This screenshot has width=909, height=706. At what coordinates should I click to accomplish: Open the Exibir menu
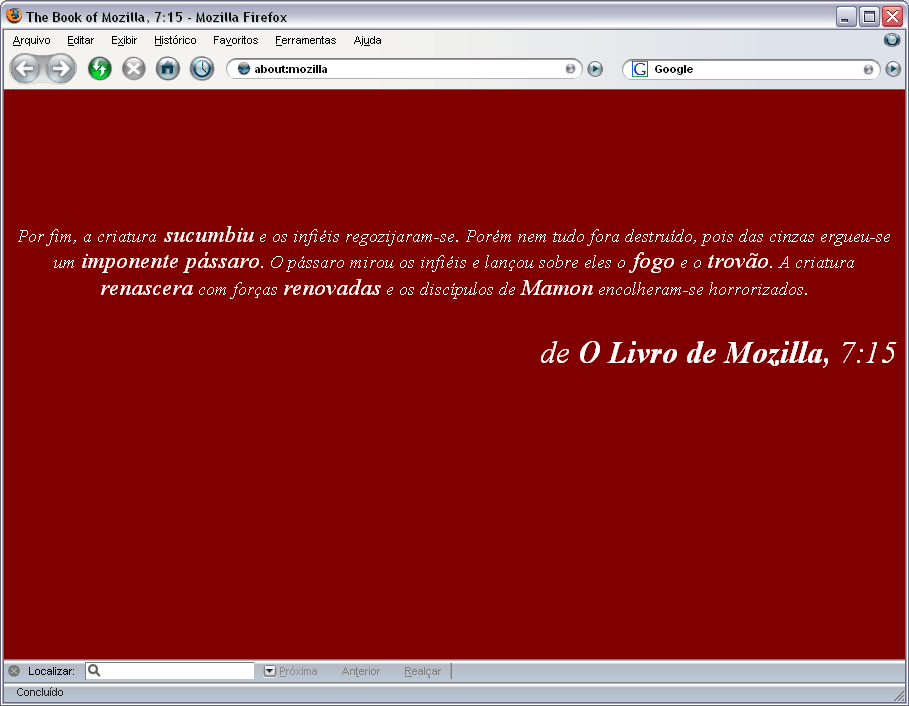coord(124,40)
